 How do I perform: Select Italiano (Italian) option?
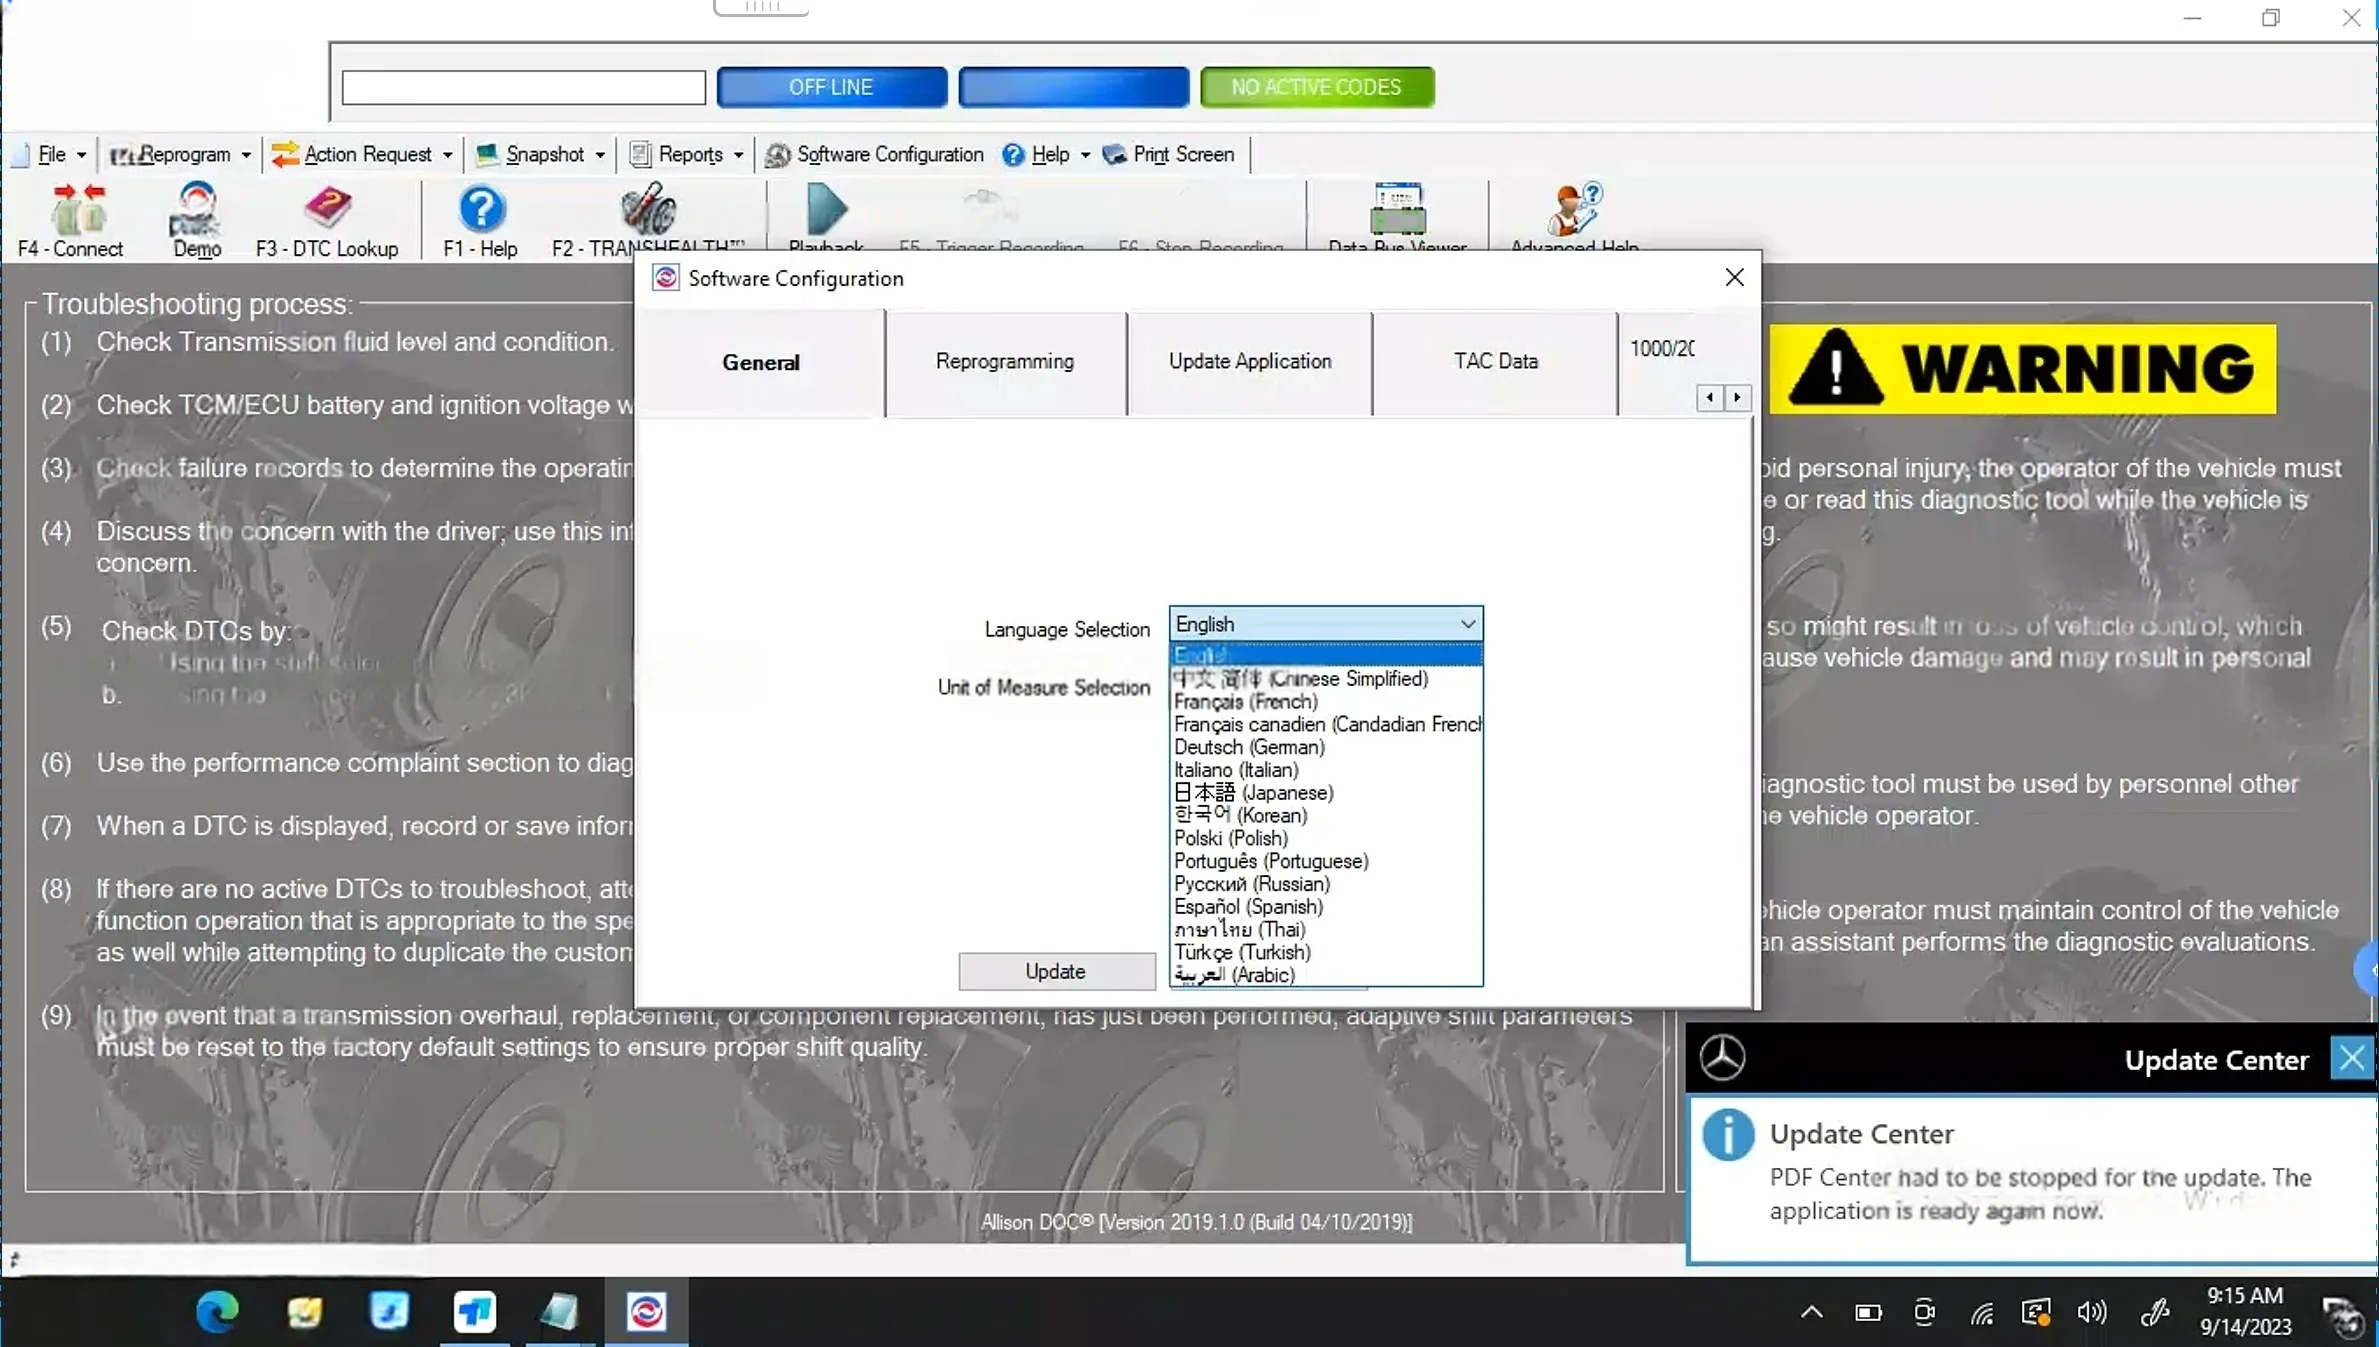click(1326, 770)
